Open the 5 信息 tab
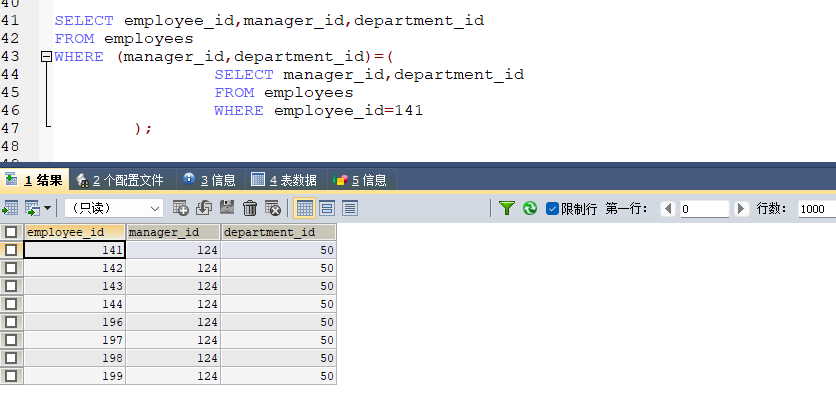Viewport: 836px width, 397px height. click(x=360, y=180)
